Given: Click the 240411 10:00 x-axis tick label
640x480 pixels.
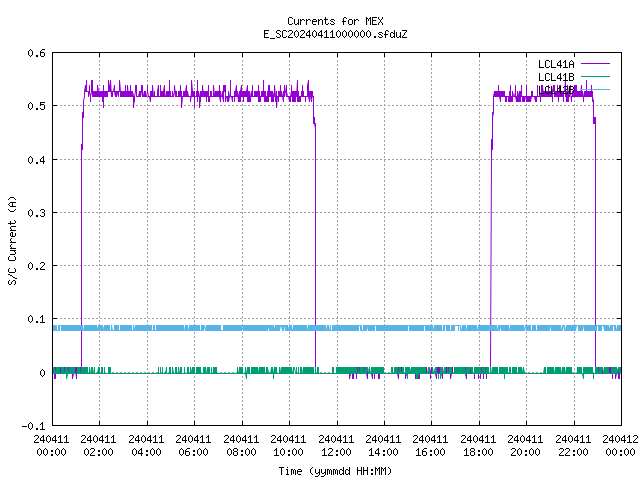Looking at the screenshot, I should (x=288, y=446).
